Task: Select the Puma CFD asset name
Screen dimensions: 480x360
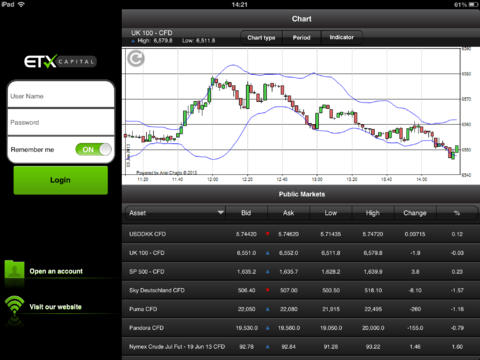Action: tap(143, 309)
